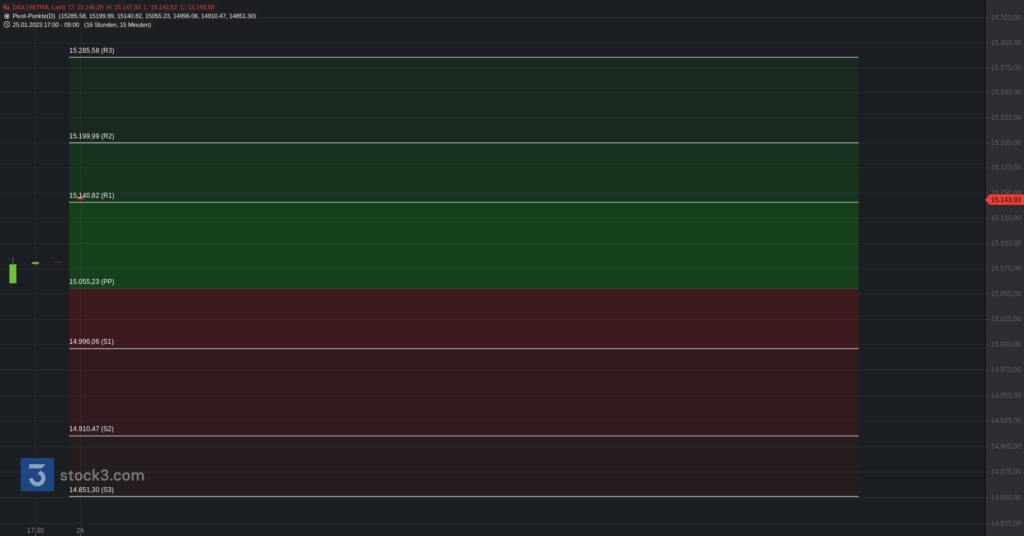This screenshot has height=536, width=1024.
Task: Click the candlestick icon beside DAX title
Action: click(x=7, y=7)
